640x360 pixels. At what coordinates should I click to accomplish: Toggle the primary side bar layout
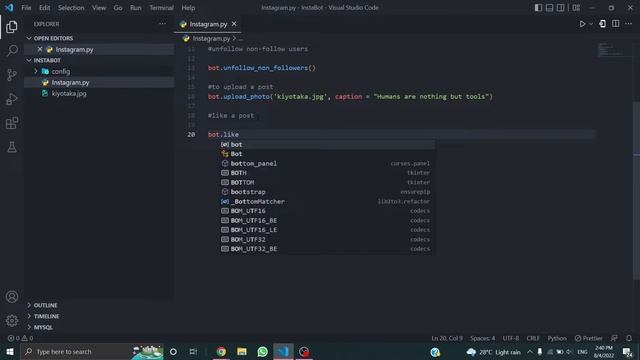(538, 8)
